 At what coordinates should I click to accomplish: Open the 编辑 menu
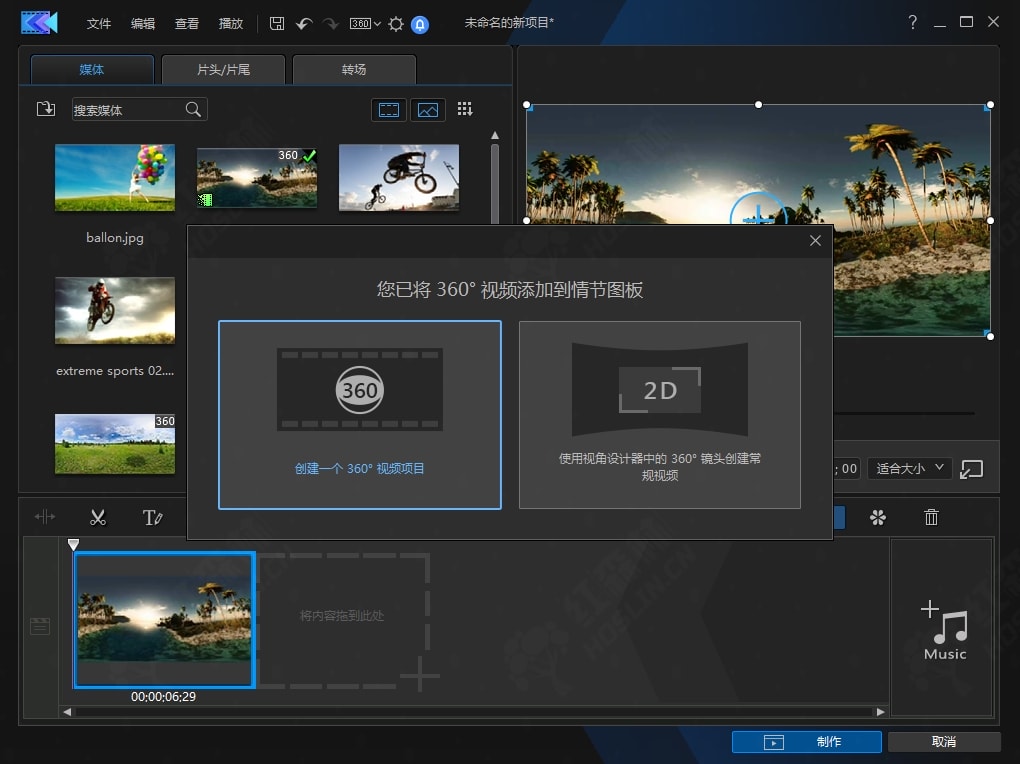(143, 24)
